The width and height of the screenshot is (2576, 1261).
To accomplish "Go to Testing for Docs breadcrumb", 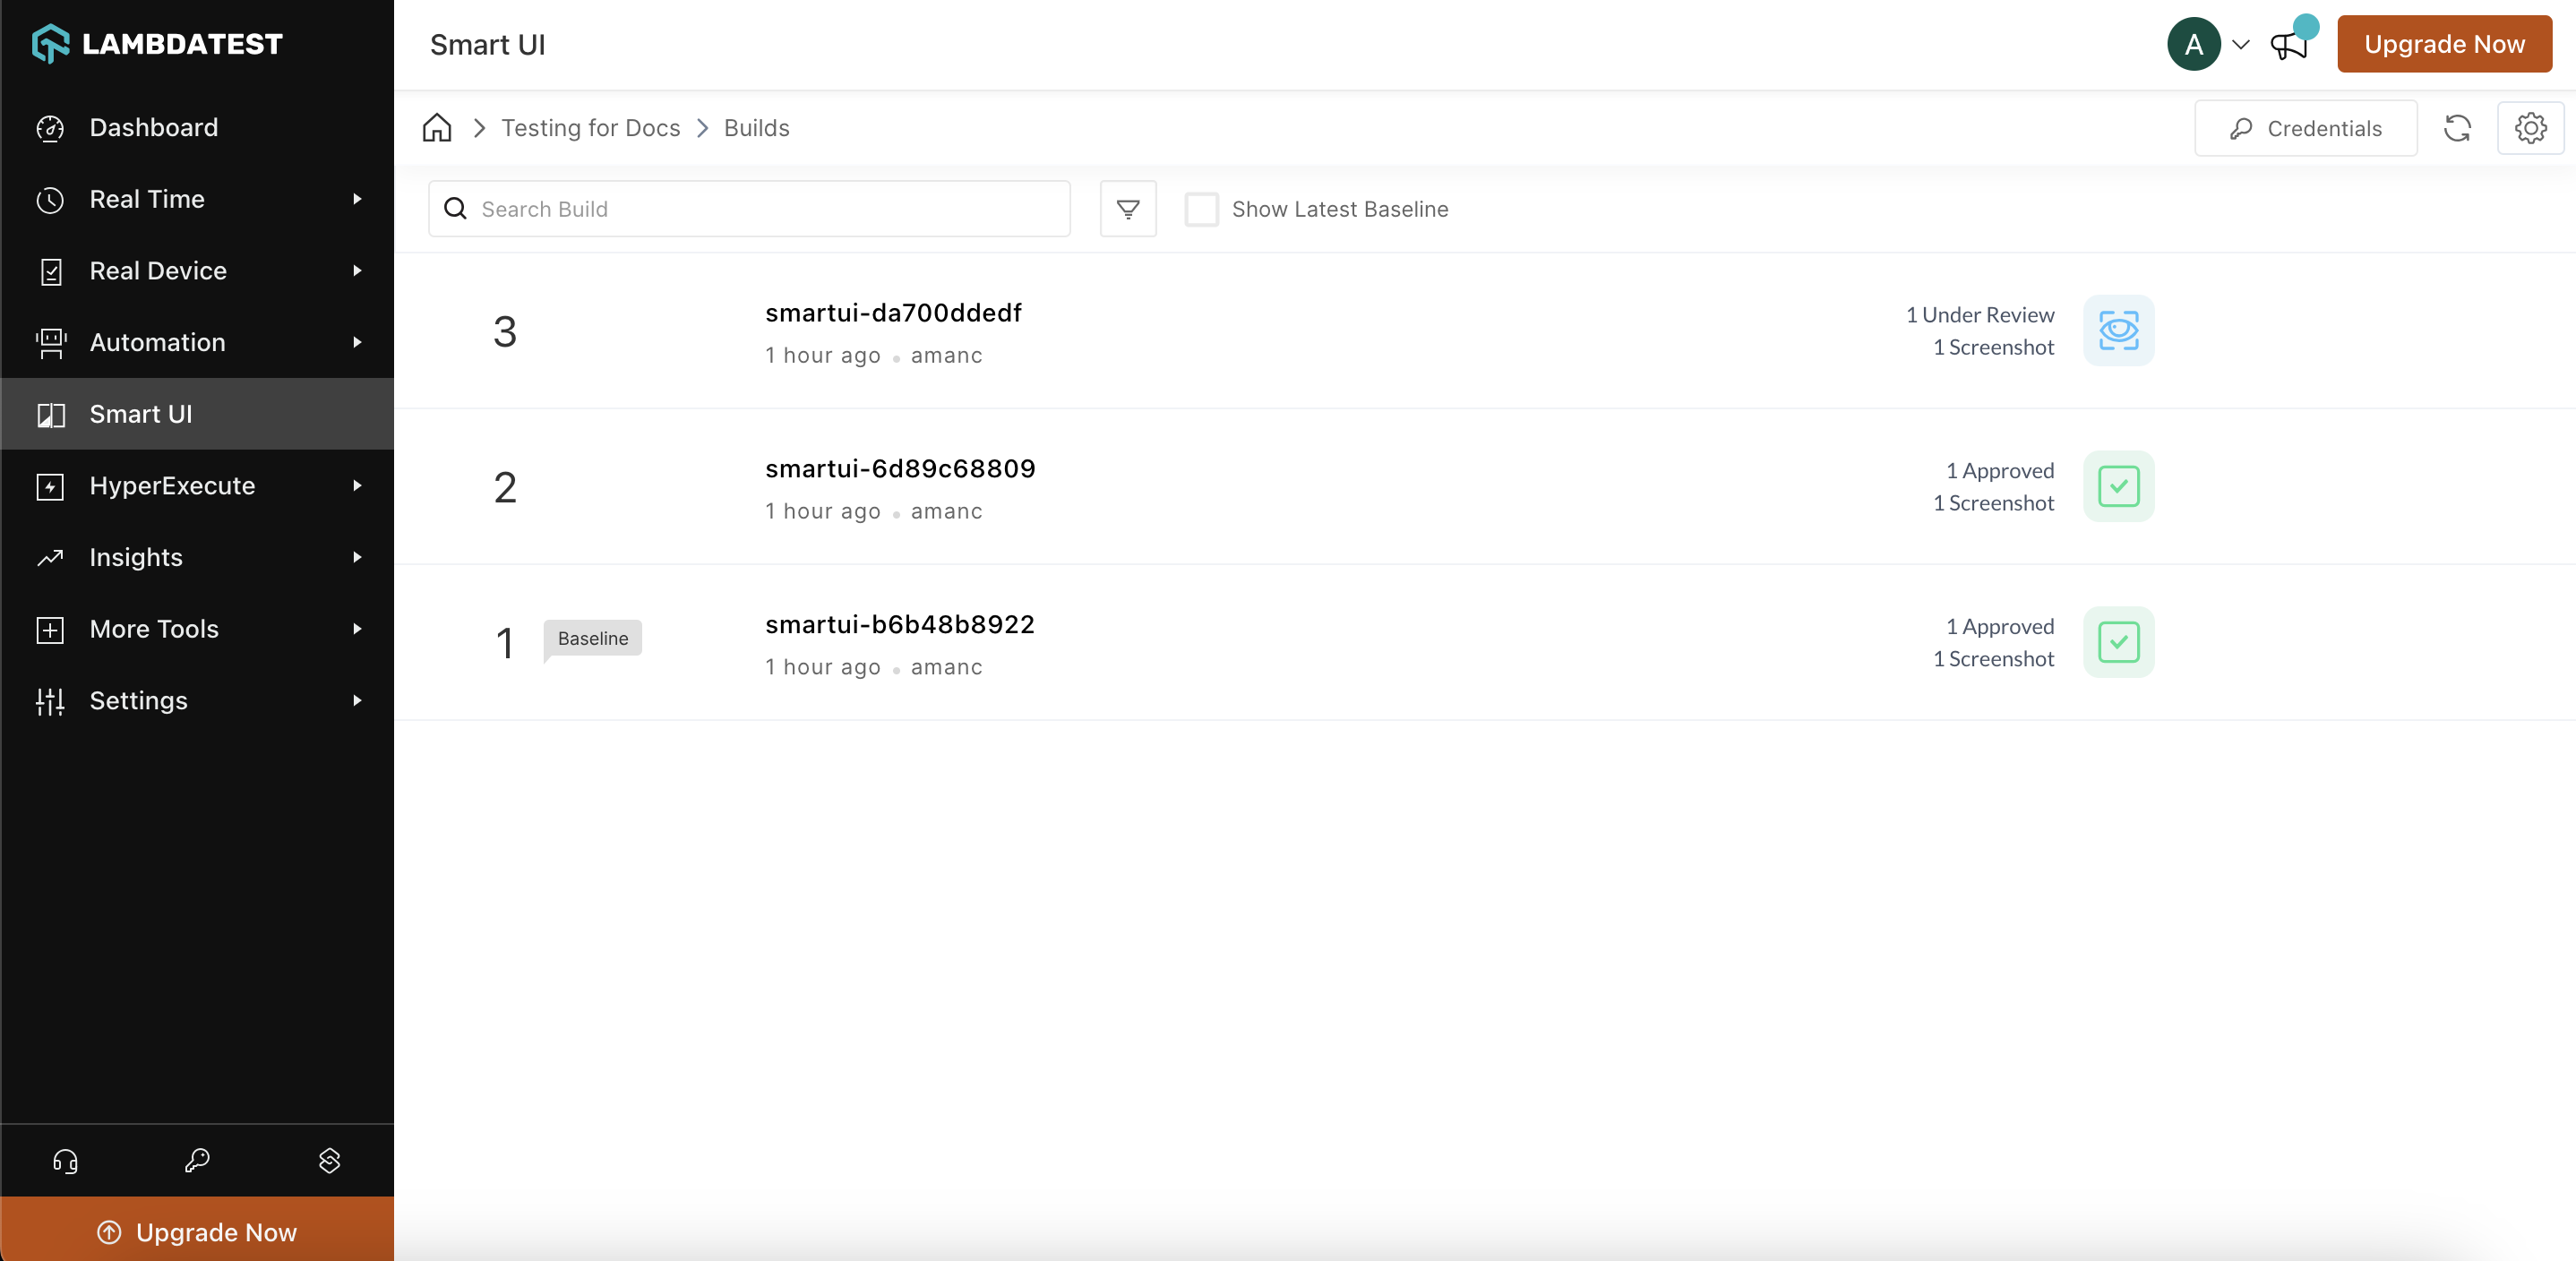I will [590, 128].
